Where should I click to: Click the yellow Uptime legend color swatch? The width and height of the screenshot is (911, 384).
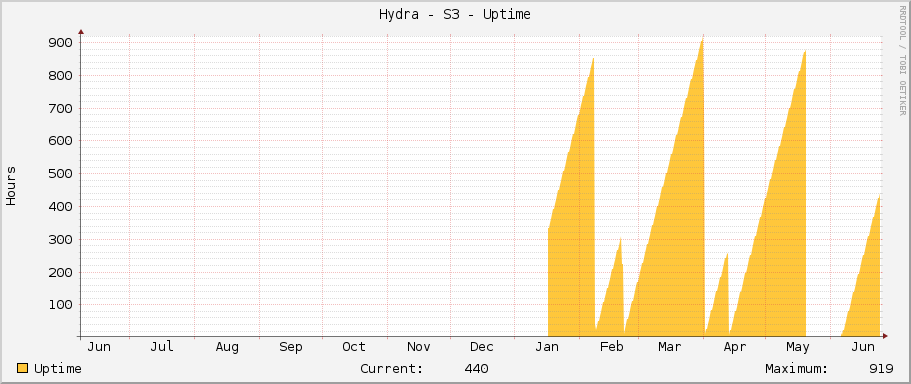tap(23, 368)
